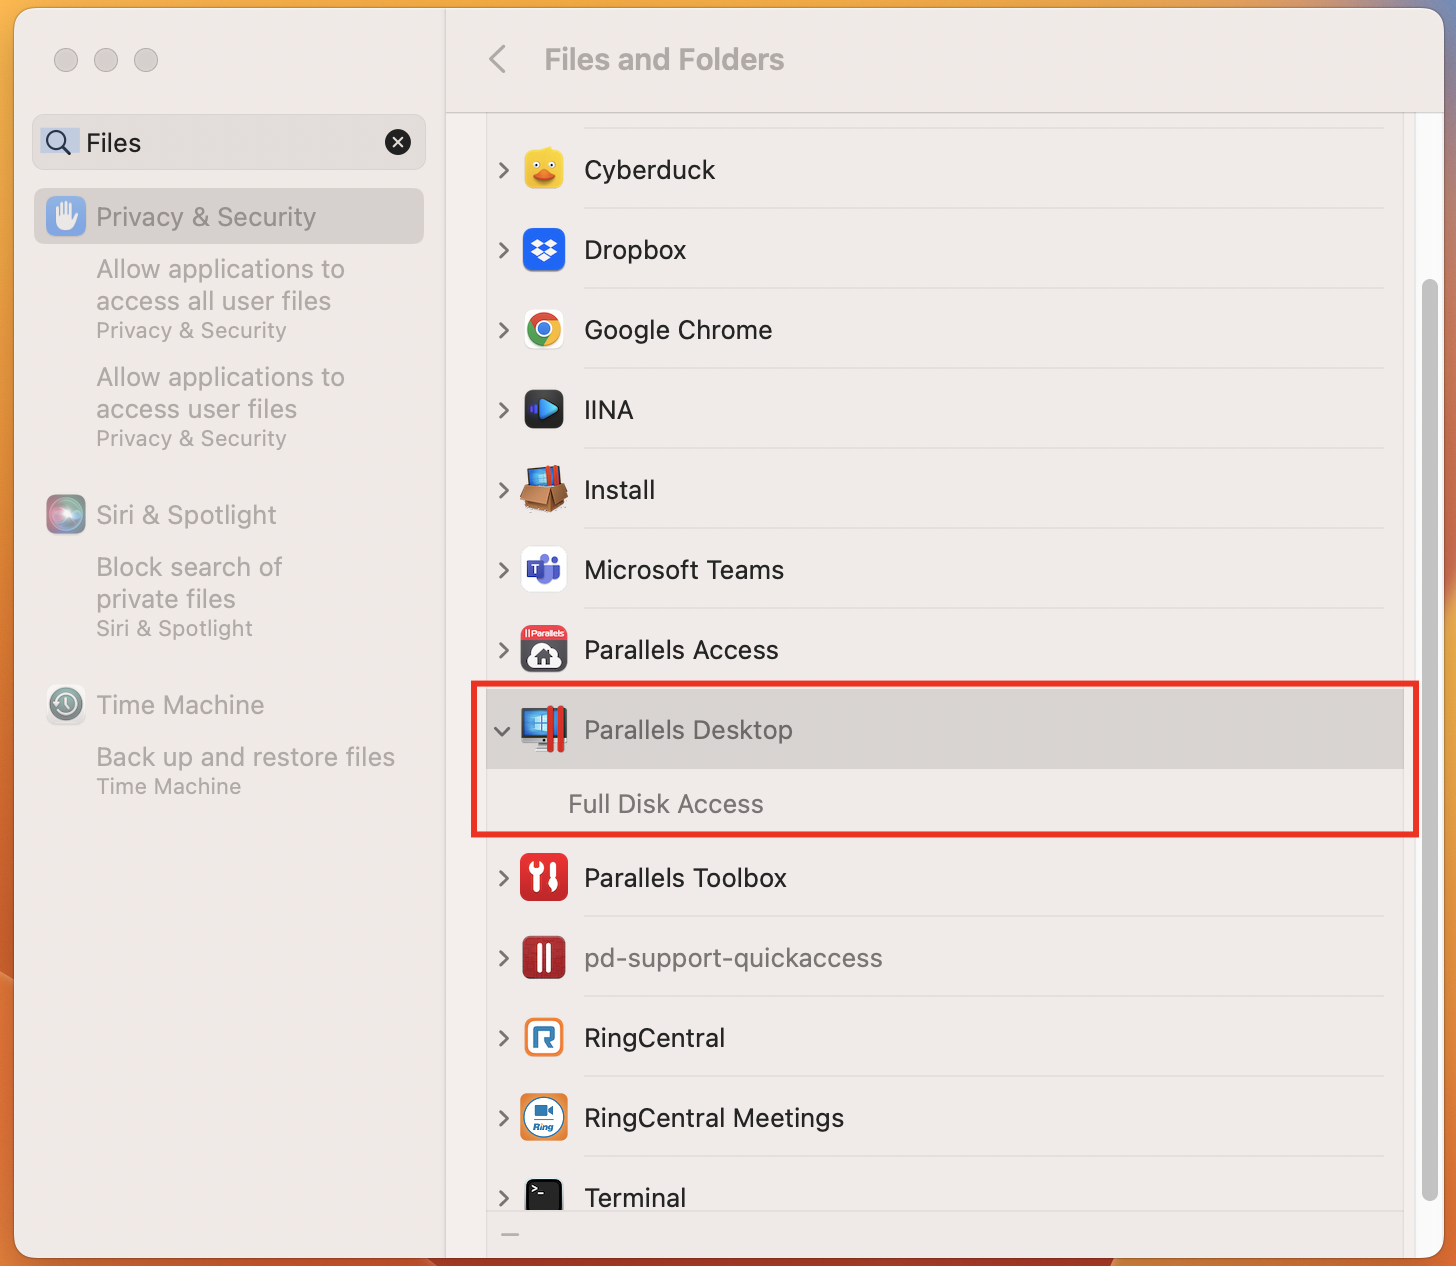1456x1266 pixels.
Task: Open 'Block search of private files' result
Action: (x=189, y=597)
